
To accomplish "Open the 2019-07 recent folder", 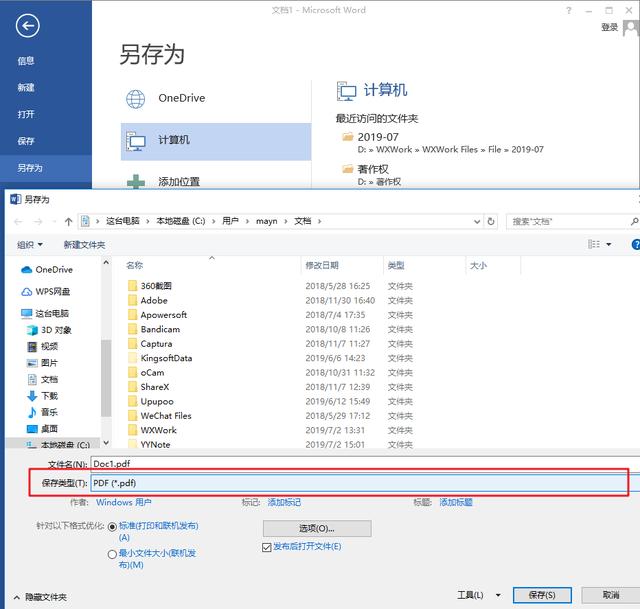I will click(x=442, y=143).
